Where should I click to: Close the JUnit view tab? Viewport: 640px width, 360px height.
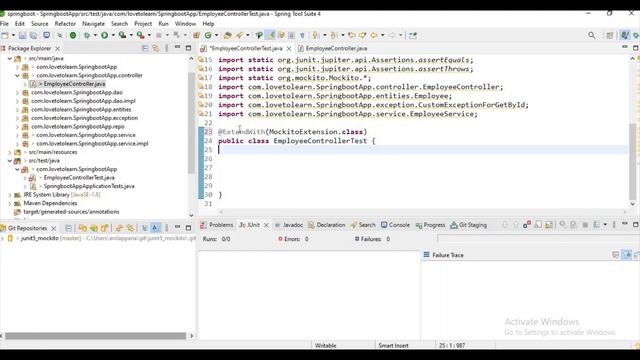tap(266, 225)
